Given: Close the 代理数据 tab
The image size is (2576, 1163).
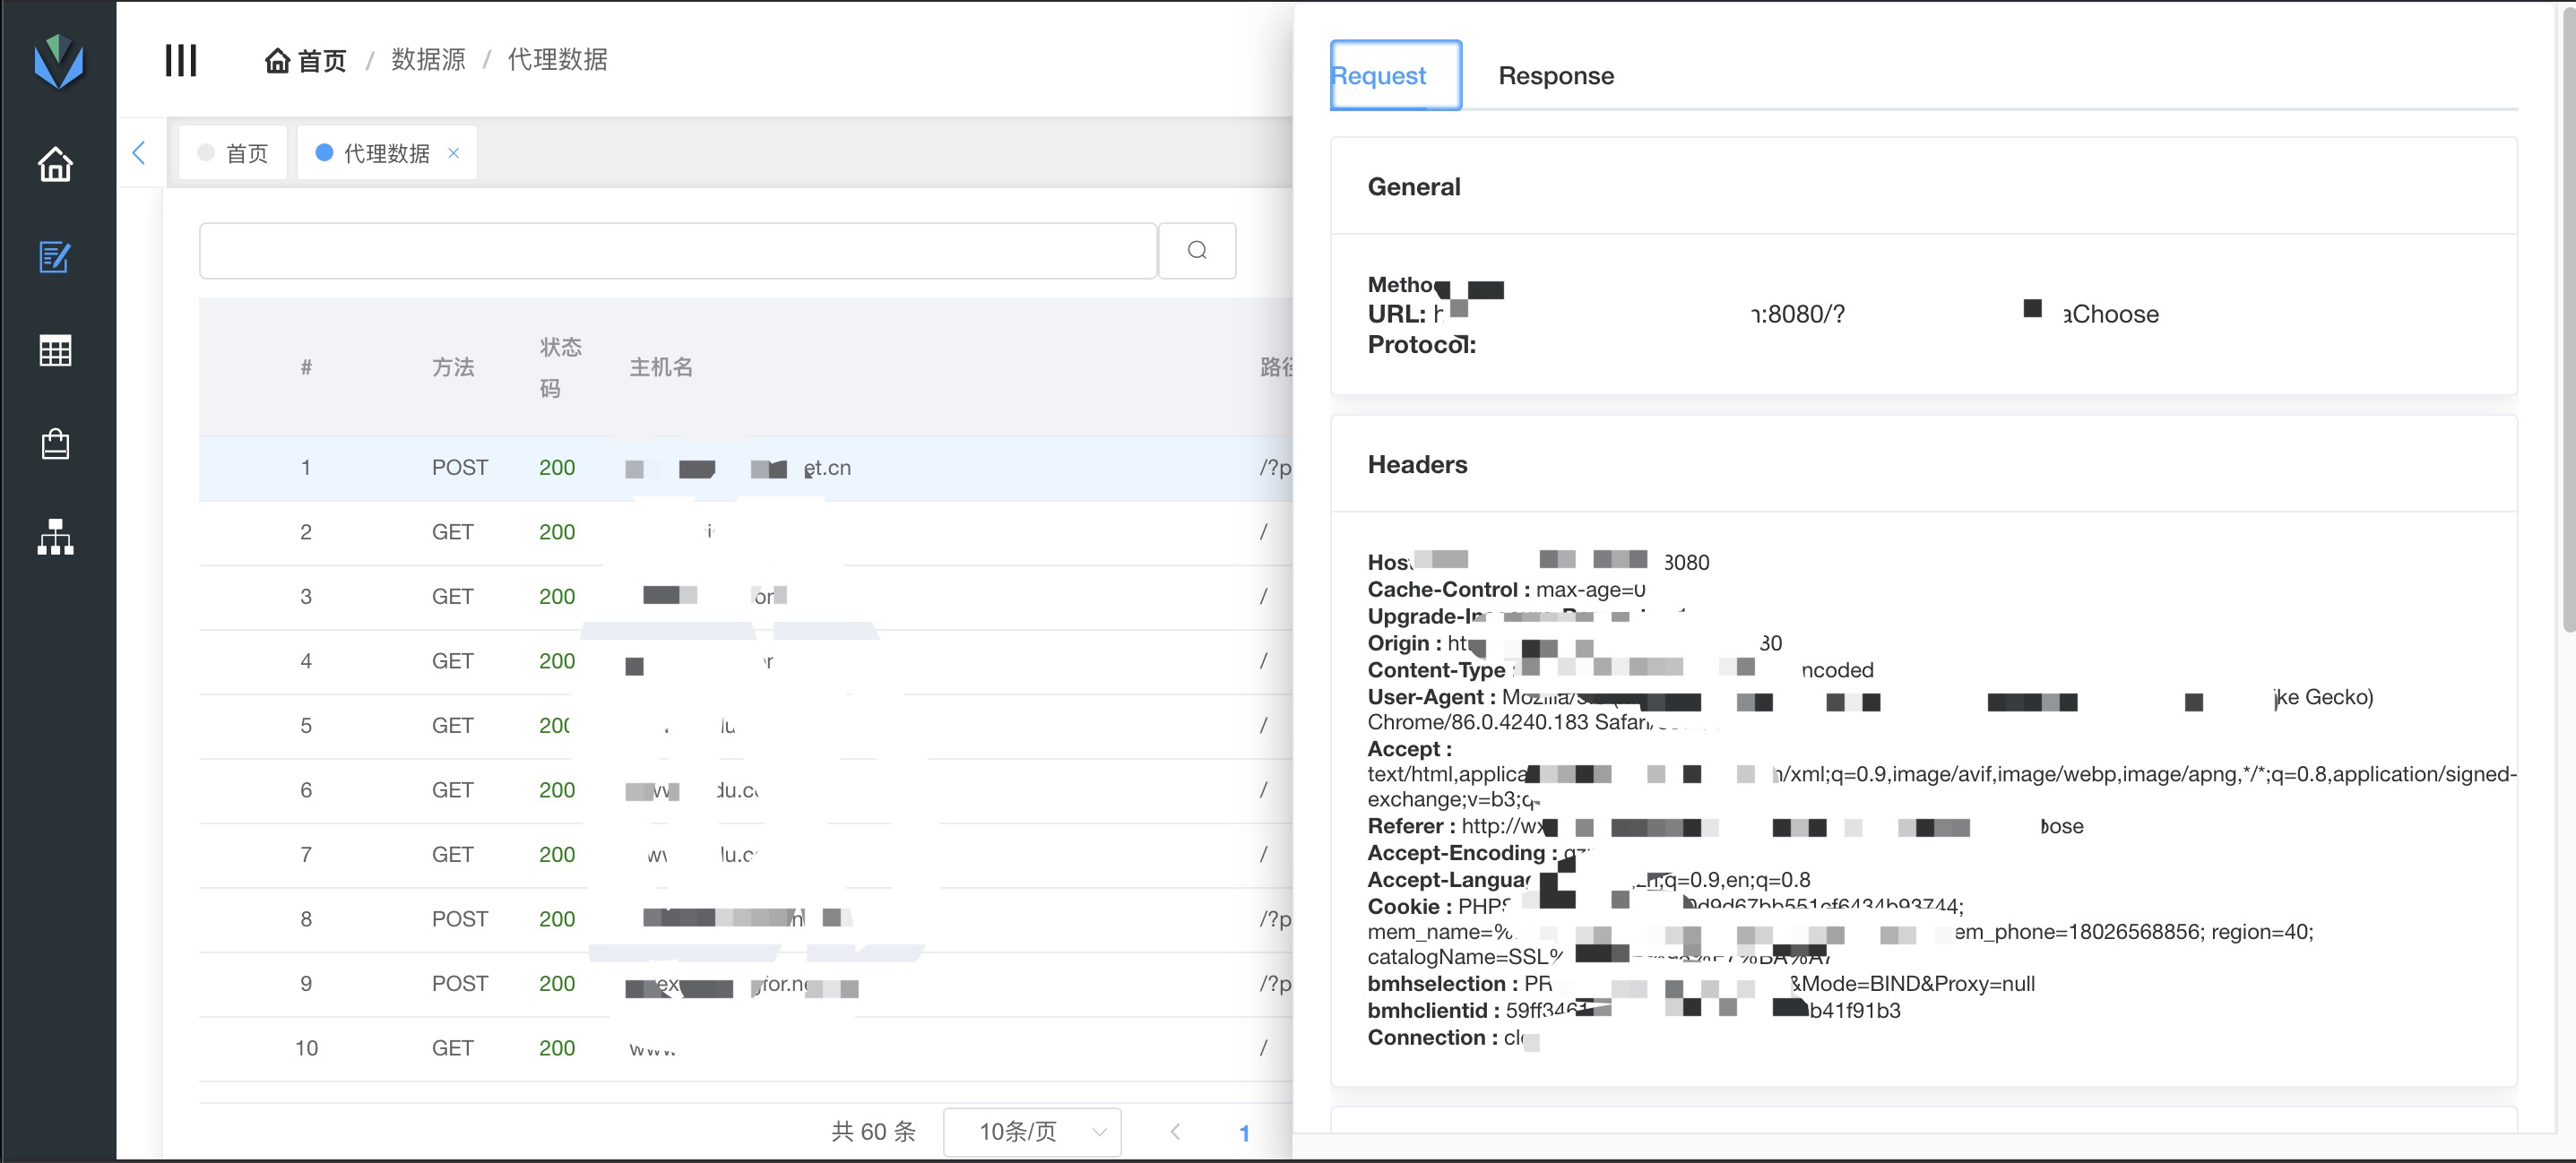Looking at the screenshot, I should [453, 153].
